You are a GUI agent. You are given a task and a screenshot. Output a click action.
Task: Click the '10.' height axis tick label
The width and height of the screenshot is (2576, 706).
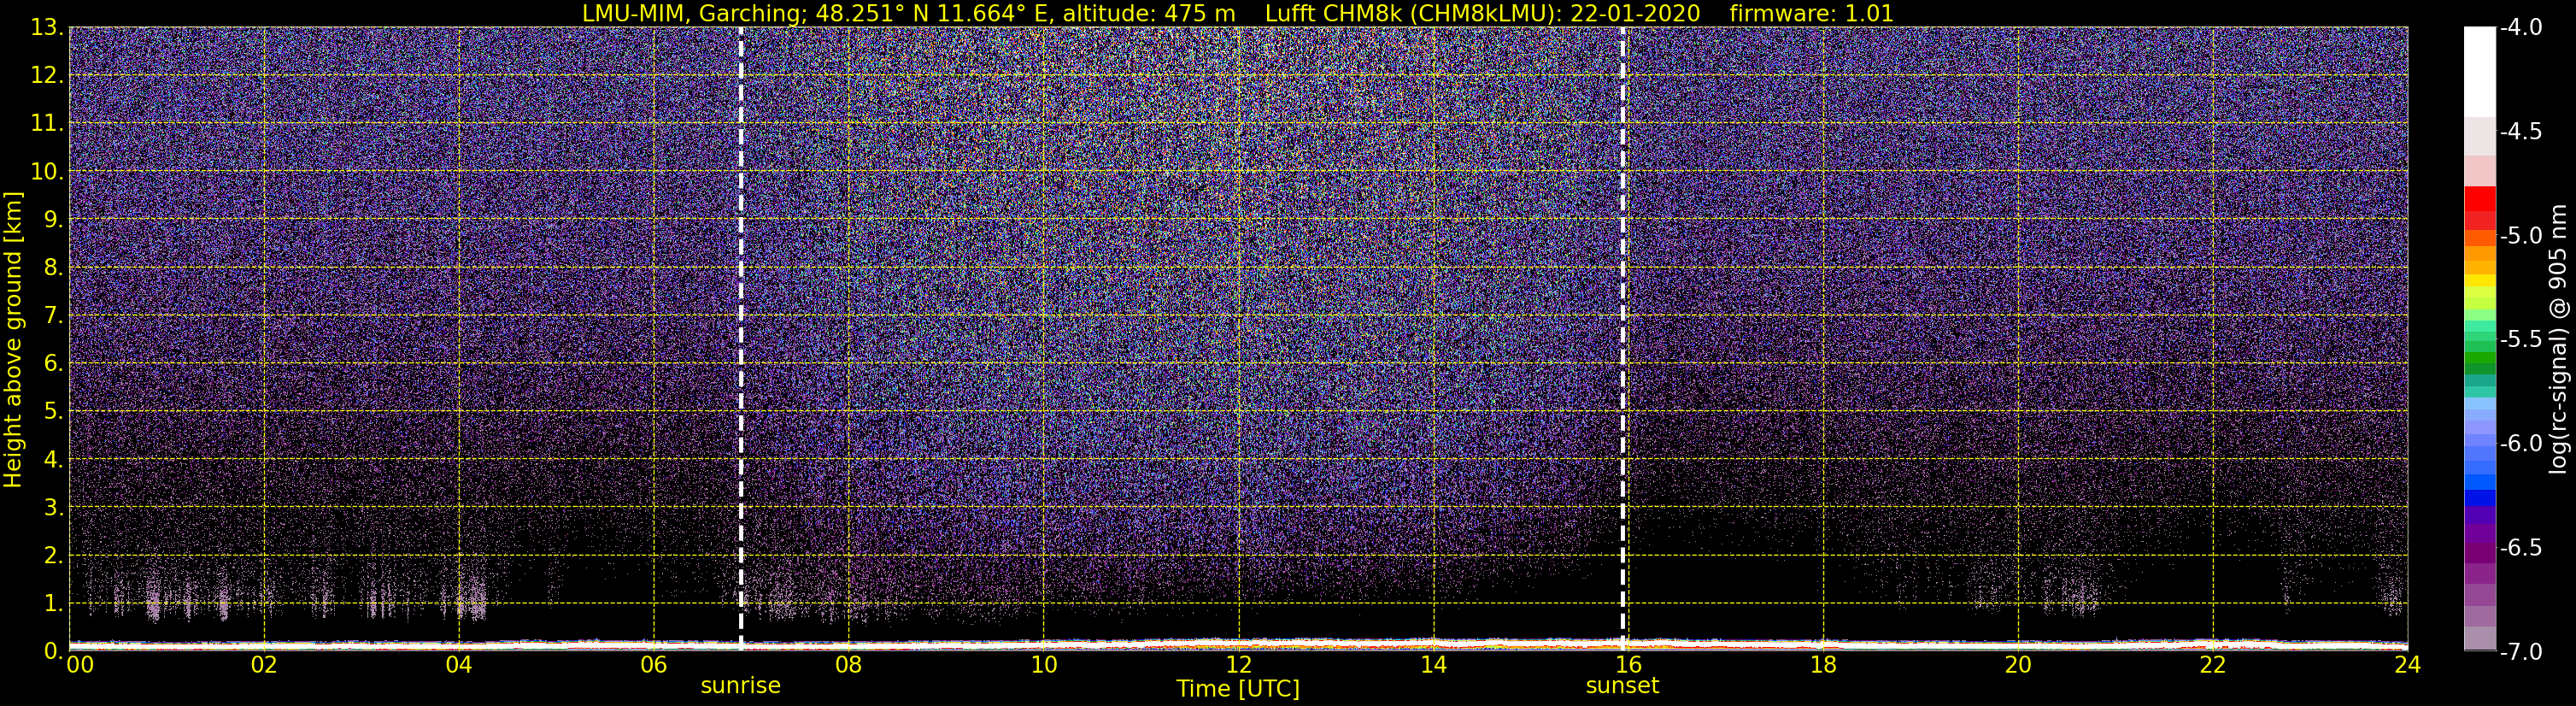click(x=47, y=172)
